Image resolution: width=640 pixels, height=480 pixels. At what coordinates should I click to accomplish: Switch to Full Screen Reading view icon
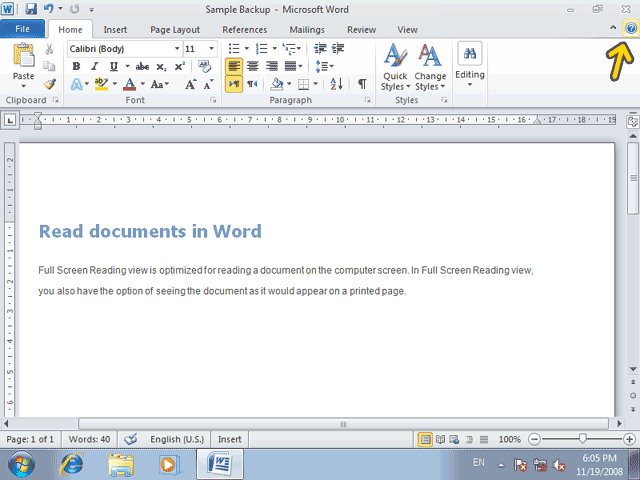coord(440,439)
